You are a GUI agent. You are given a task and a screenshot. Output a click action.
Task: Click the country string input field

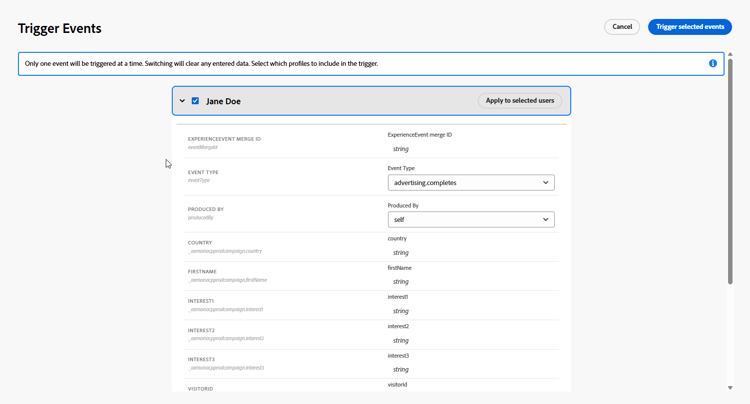[471, 252]
